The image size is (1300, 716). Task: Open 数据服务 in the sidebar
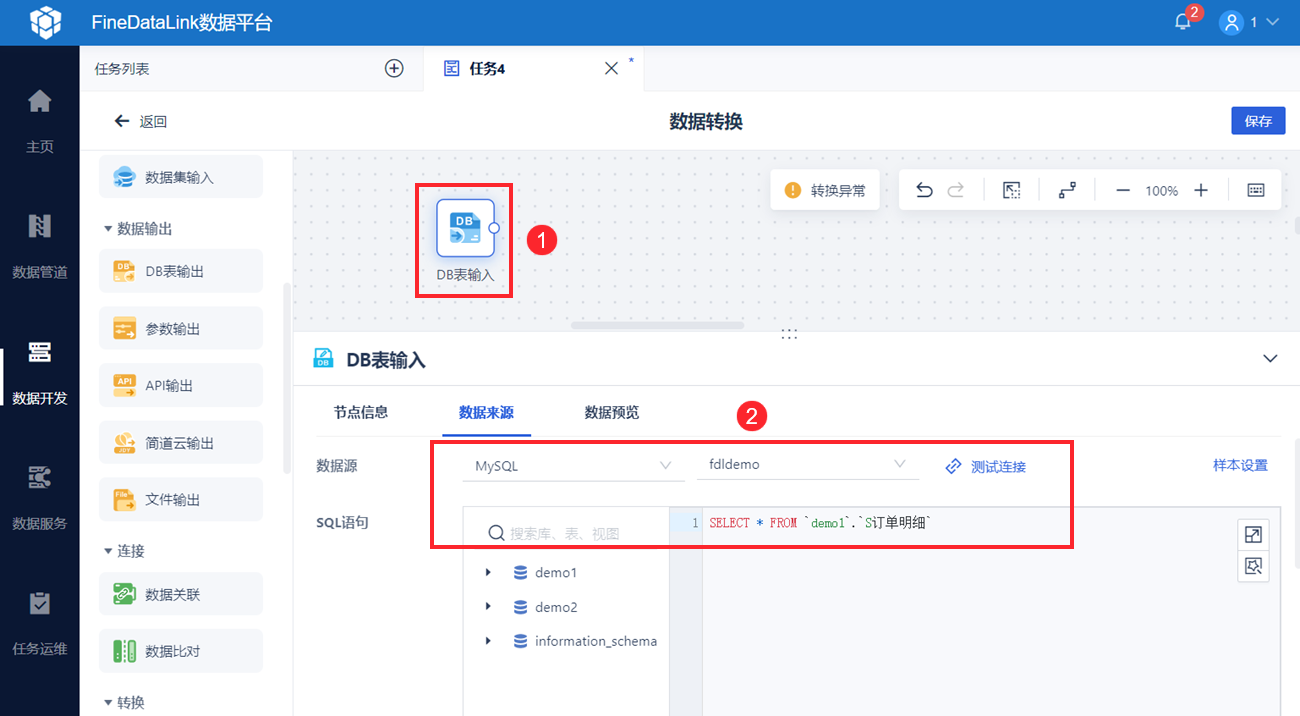point(39,497)
